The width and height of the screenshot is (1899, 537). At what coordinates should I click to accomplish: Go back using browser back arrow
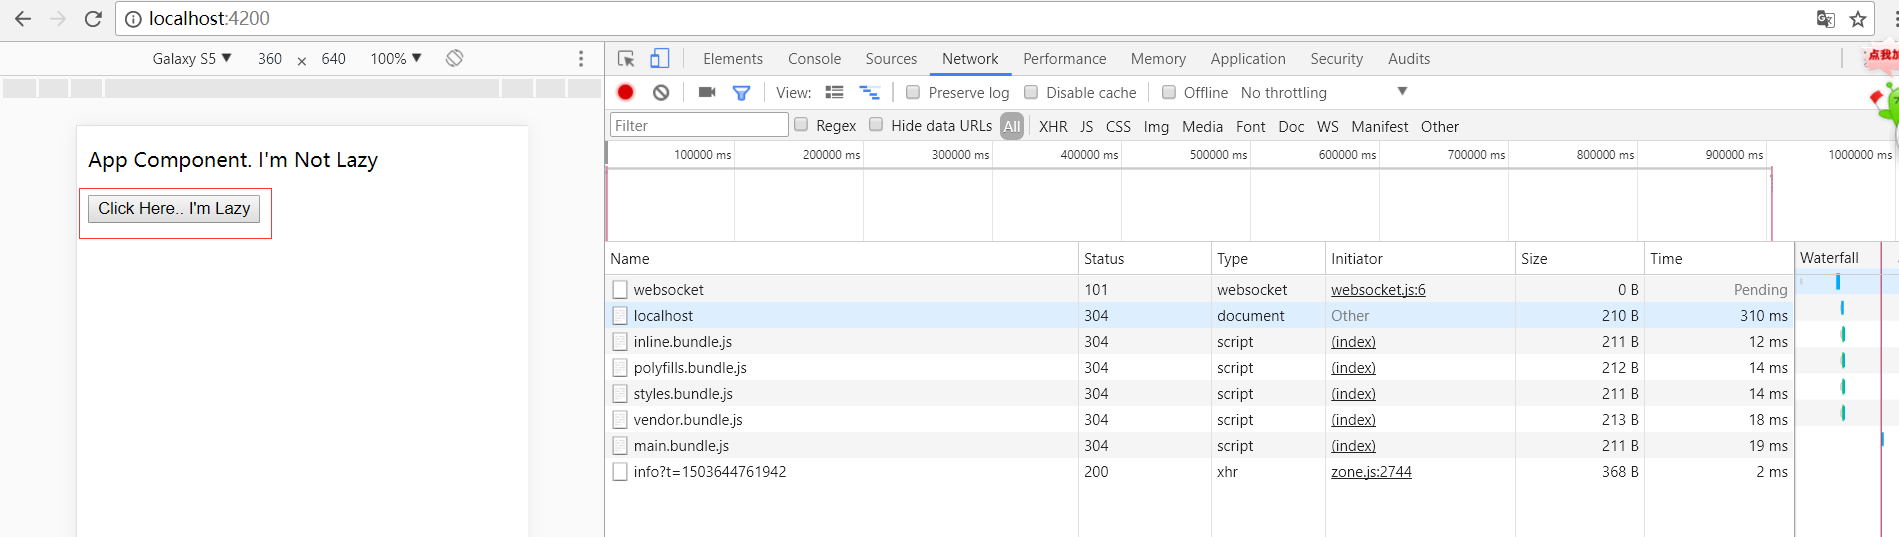pyautogui.click(x=23, y=19)
